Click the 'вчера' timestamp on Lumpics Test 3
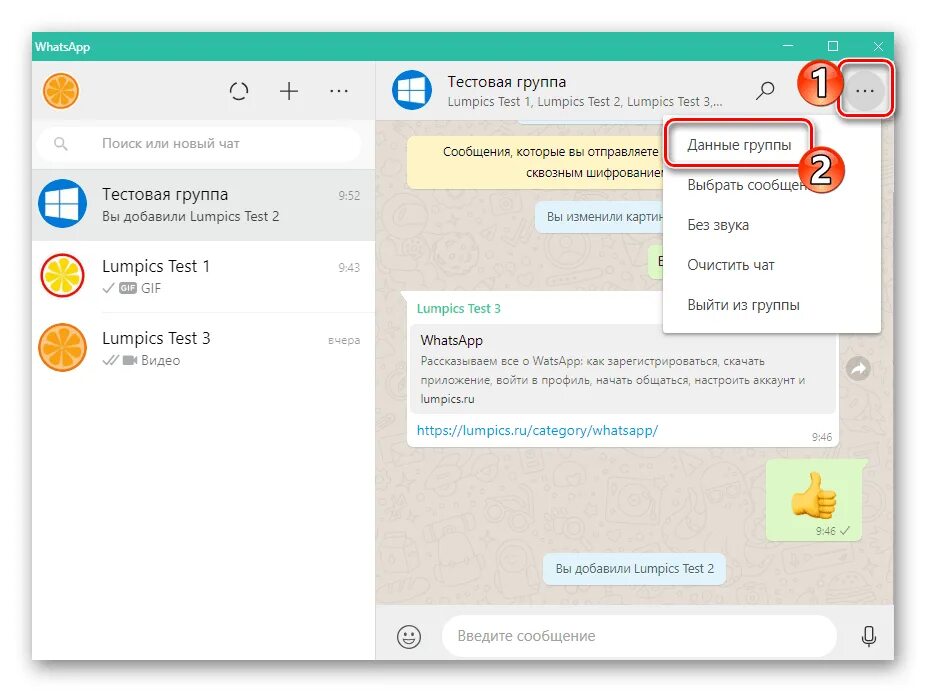The width and height of the screenshot is (926, 692). click(344, 340)
